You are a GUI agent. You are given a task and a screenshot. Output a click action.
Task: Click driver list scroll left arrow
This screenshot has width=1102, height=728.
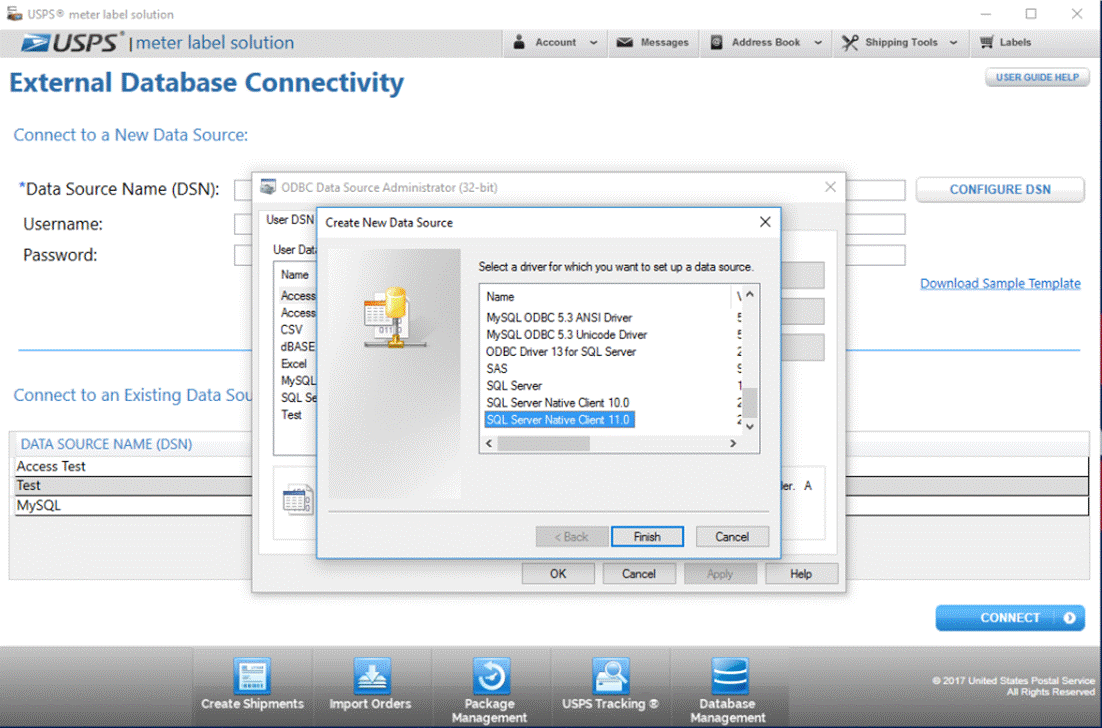[489, 443]
